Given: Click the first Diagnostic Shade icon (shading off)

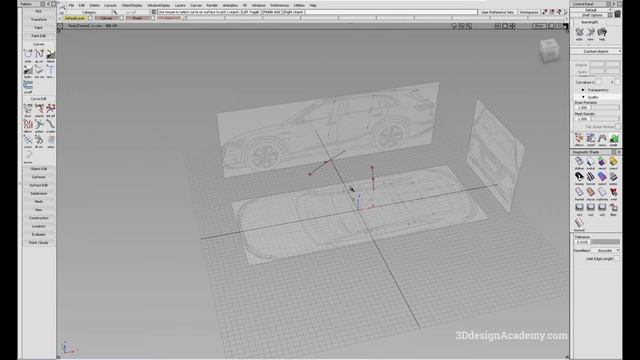Looking at the screenshot, I should click(579, 162).
